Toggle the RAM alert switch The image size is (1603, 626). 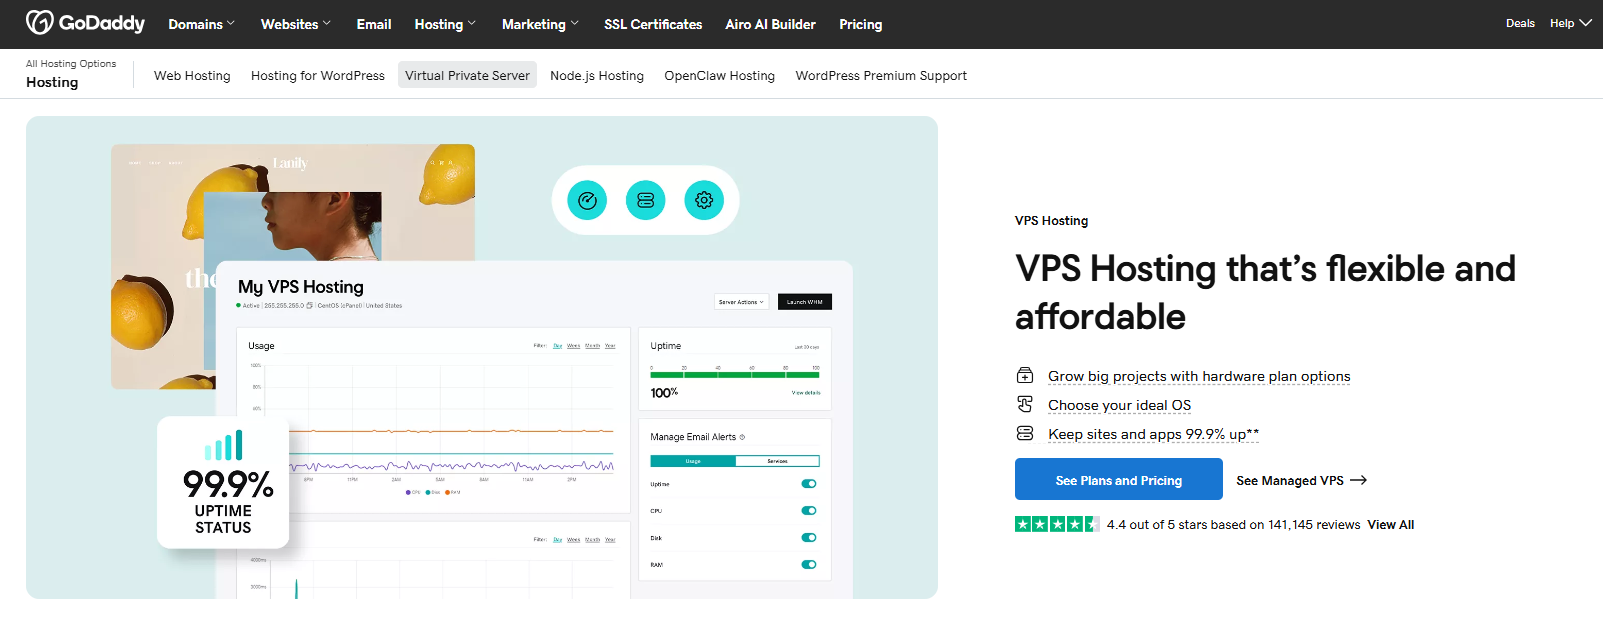(809, 565)
